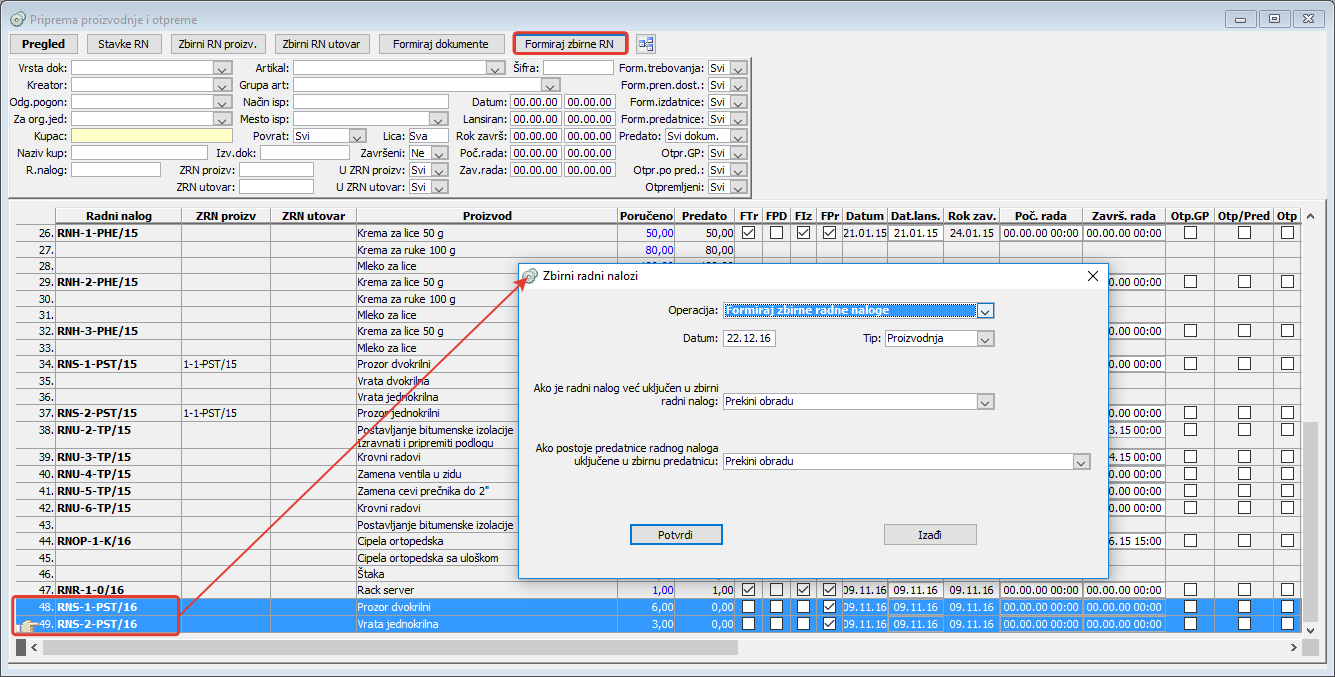Click the Šifra input field
Viewport: 1335px width, 677px height.
click(x=578, y=68)
